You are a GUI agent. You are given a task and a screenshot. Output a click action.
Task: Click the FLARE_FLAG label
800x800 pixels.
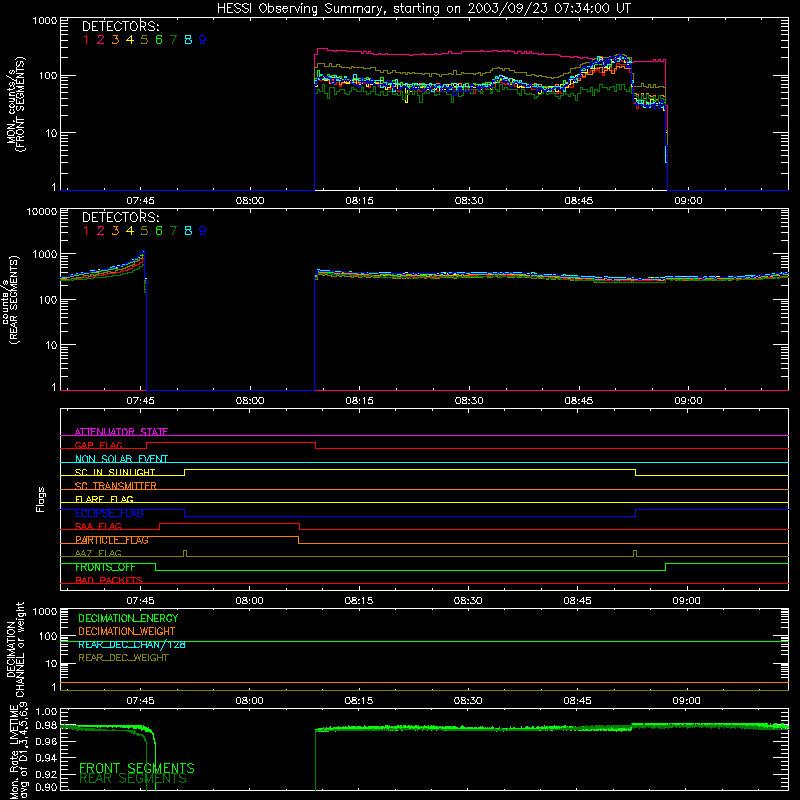[x=104, y=499]
